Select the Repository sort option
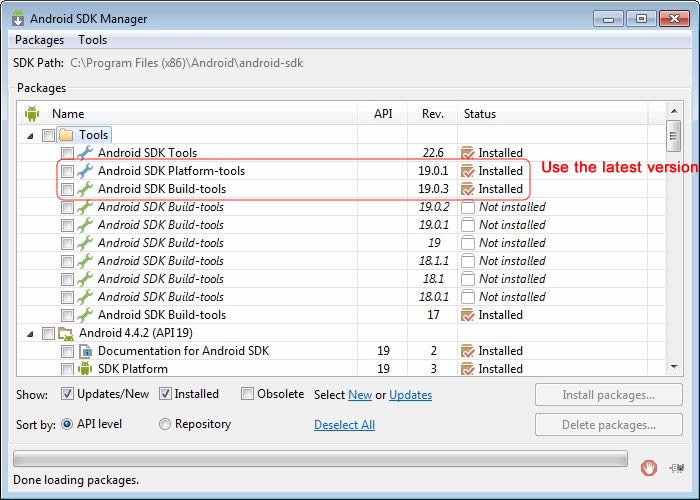Image resolution: width=700 pixels, height=500 pixels. click(165, 424)
